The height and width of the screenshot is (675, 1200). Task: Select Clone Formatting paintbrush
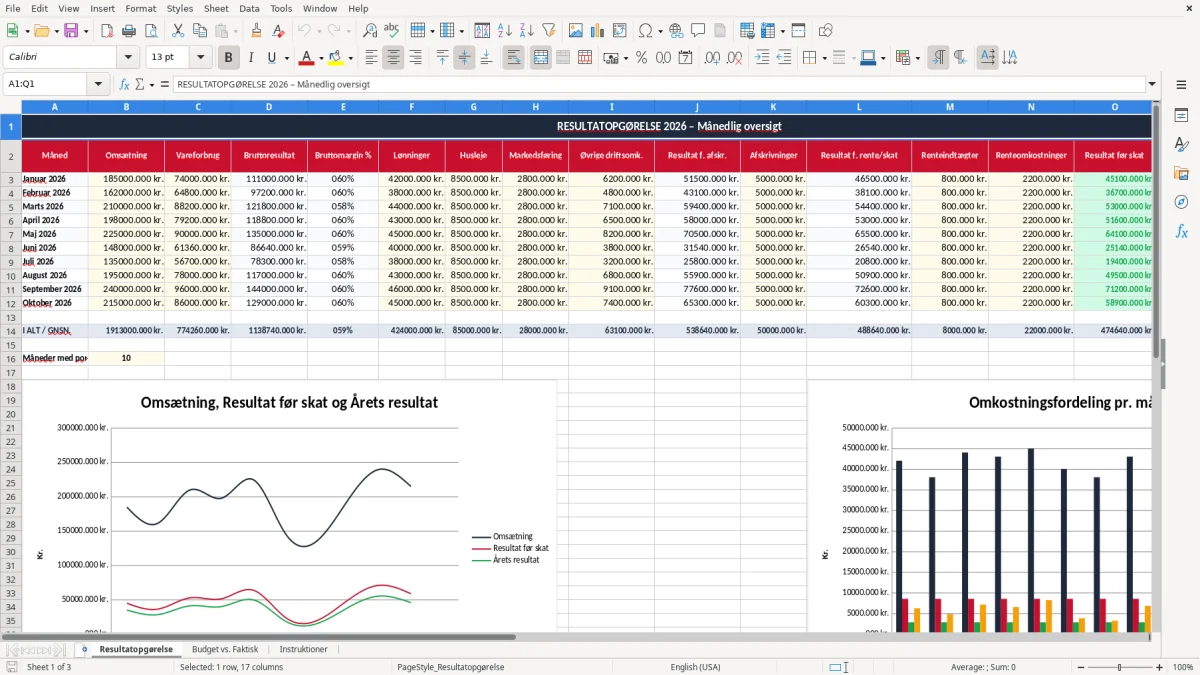(256, 31)
